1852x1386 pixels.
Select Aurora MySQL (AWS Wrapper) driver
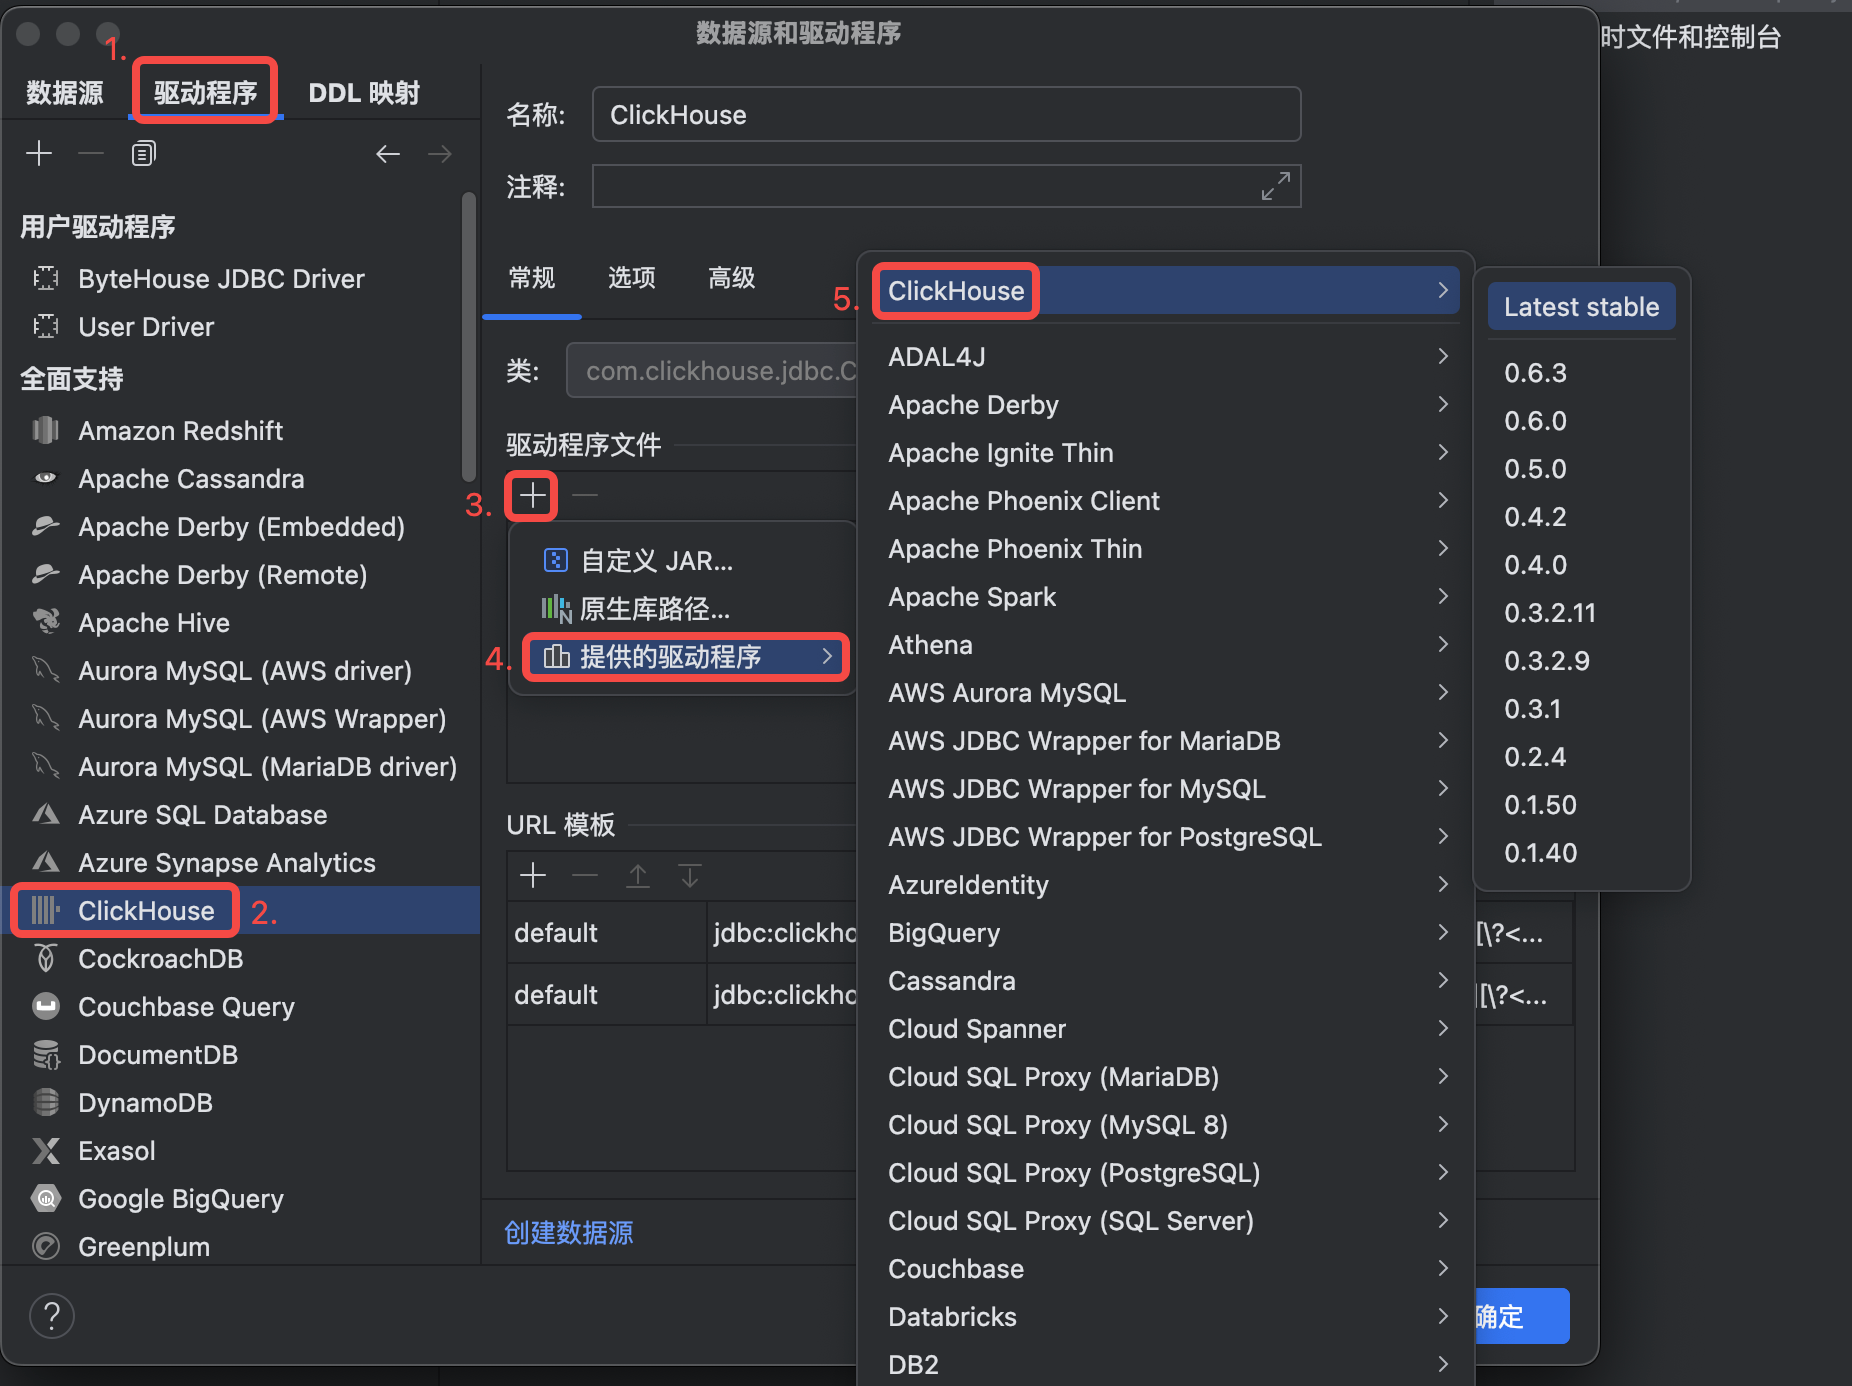(x=240, y=718)
